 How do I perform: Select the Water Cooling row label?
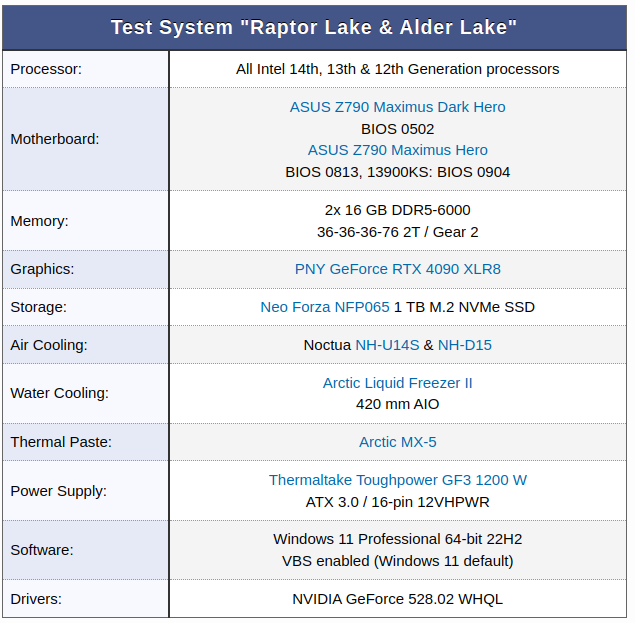60,393
